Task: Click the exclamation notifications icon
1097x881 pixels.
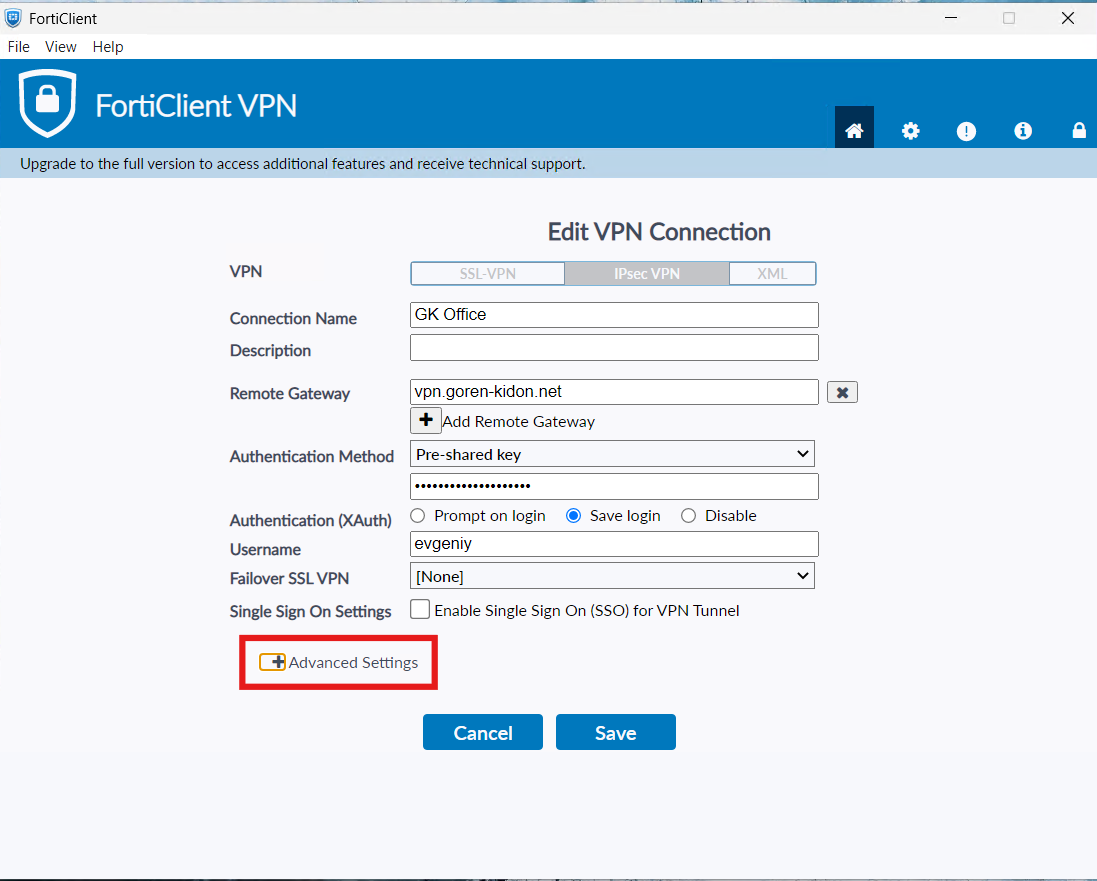Action: coord(966,130)
